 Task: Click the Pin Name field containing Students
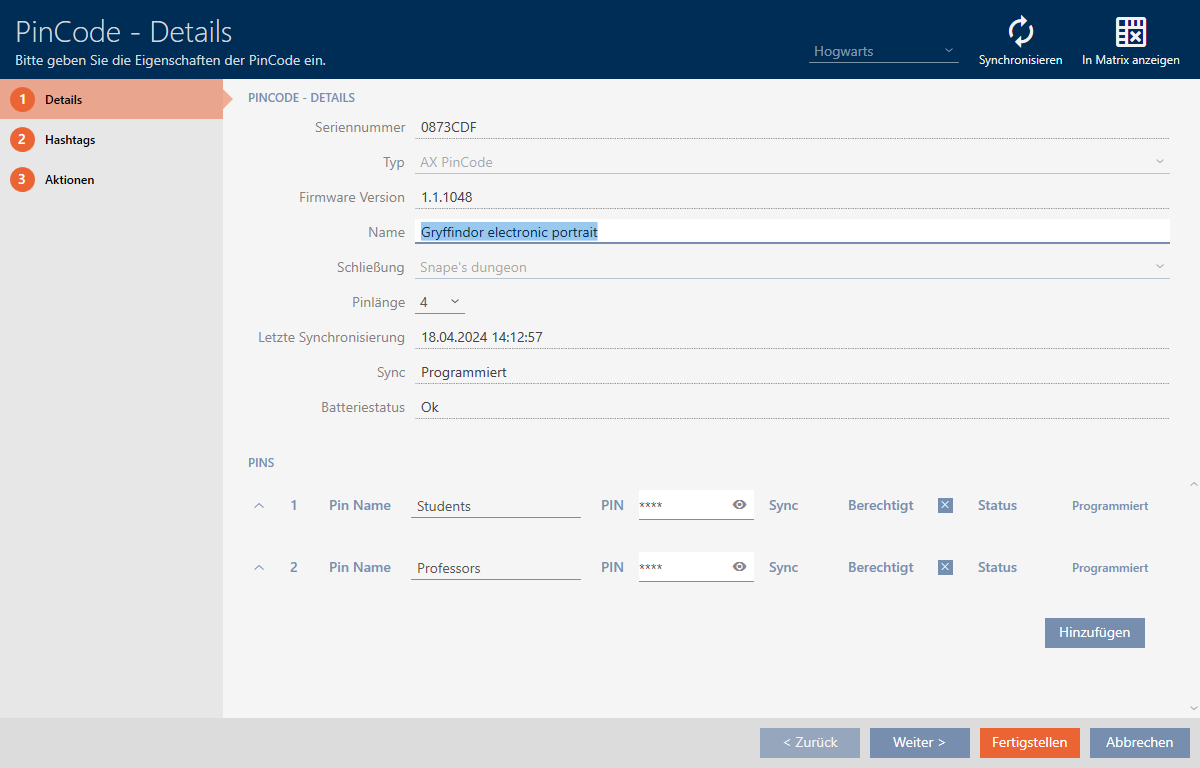(x=495, y=506)
